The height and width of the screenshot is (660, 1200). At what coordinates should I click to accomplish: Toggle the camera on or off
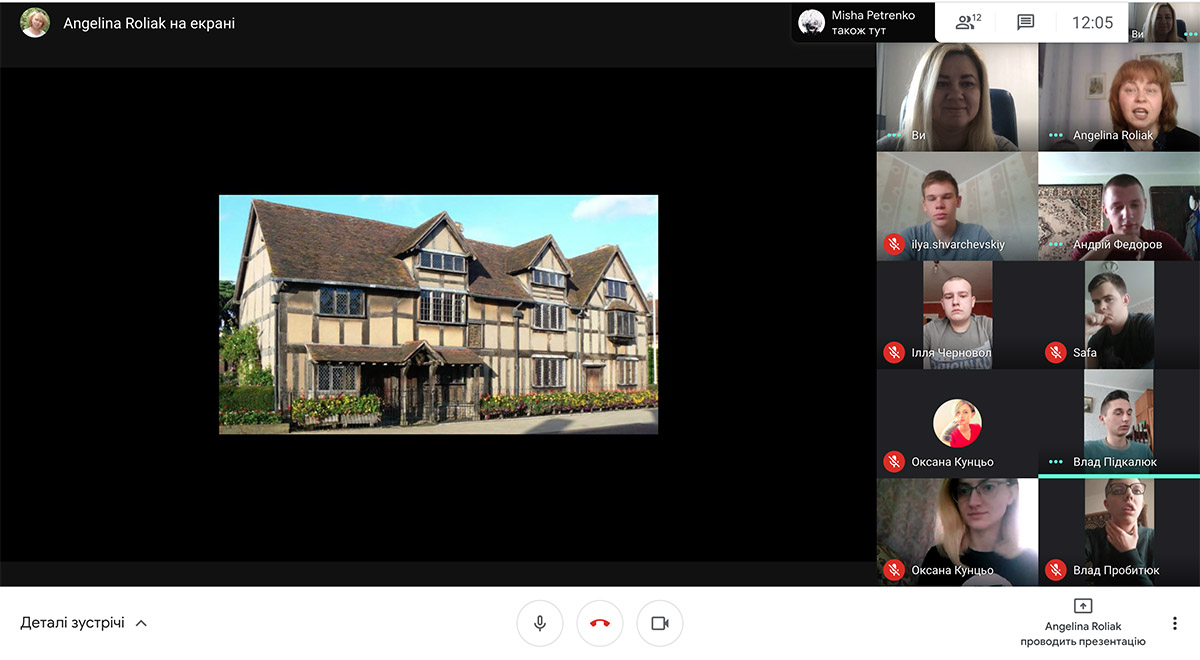(660, 623)
